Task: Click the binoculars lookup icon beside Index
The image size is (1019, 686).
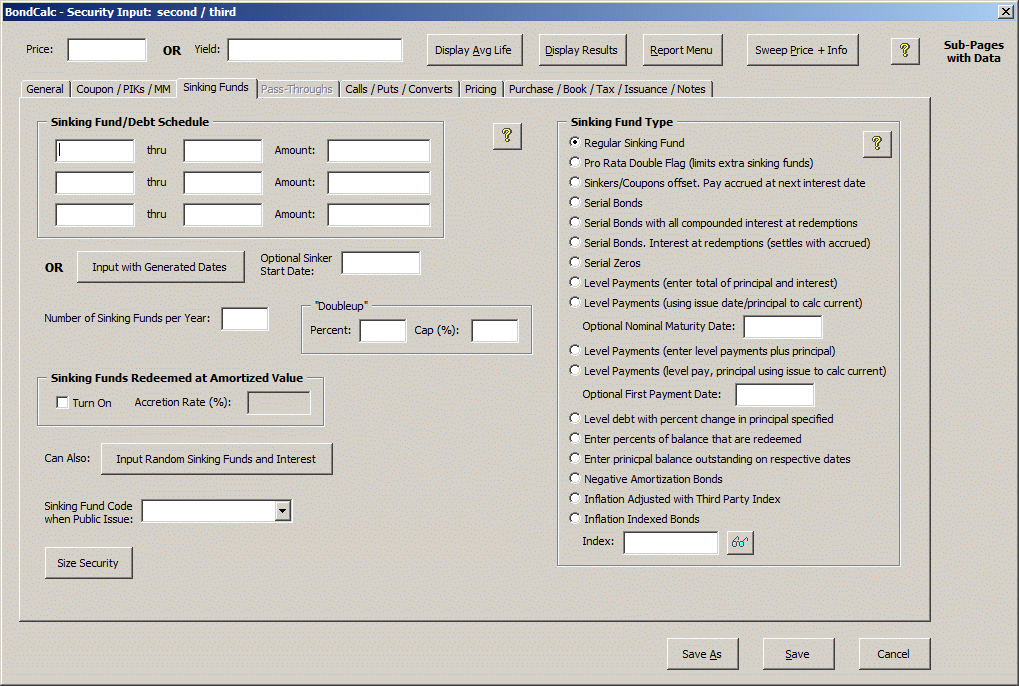Action: (x=740, y=543)
